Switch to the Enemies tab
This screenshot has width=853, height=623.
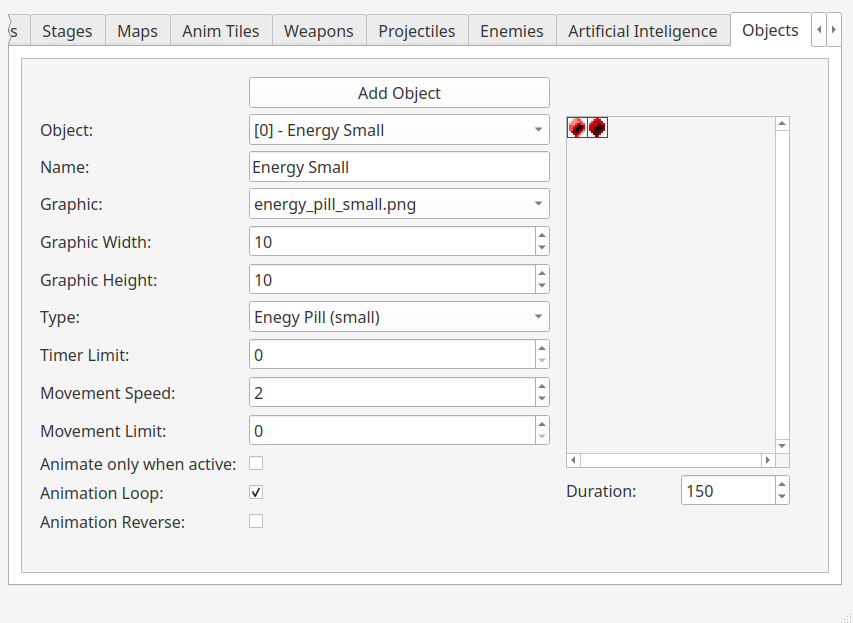tap(511, 31)
